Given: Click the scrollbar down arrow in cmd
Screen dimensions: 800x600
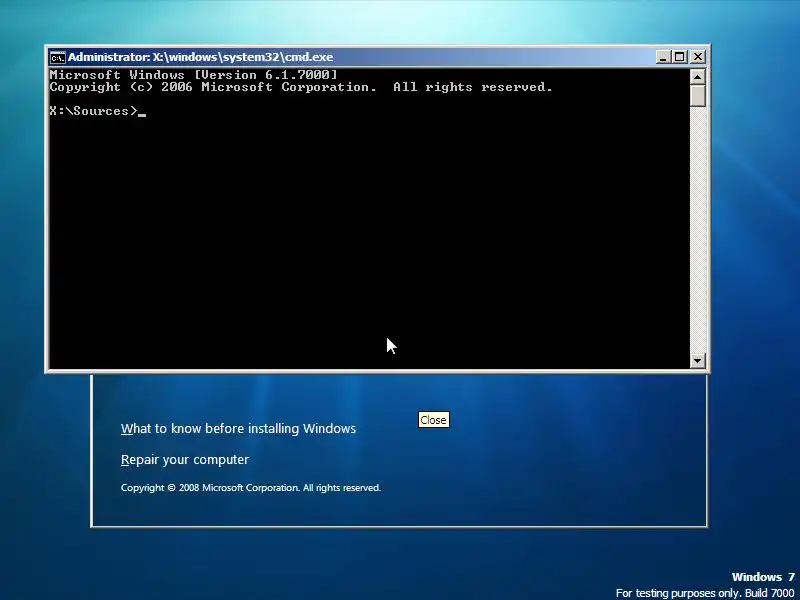Looking at the screenshot, I should [697, 360].
